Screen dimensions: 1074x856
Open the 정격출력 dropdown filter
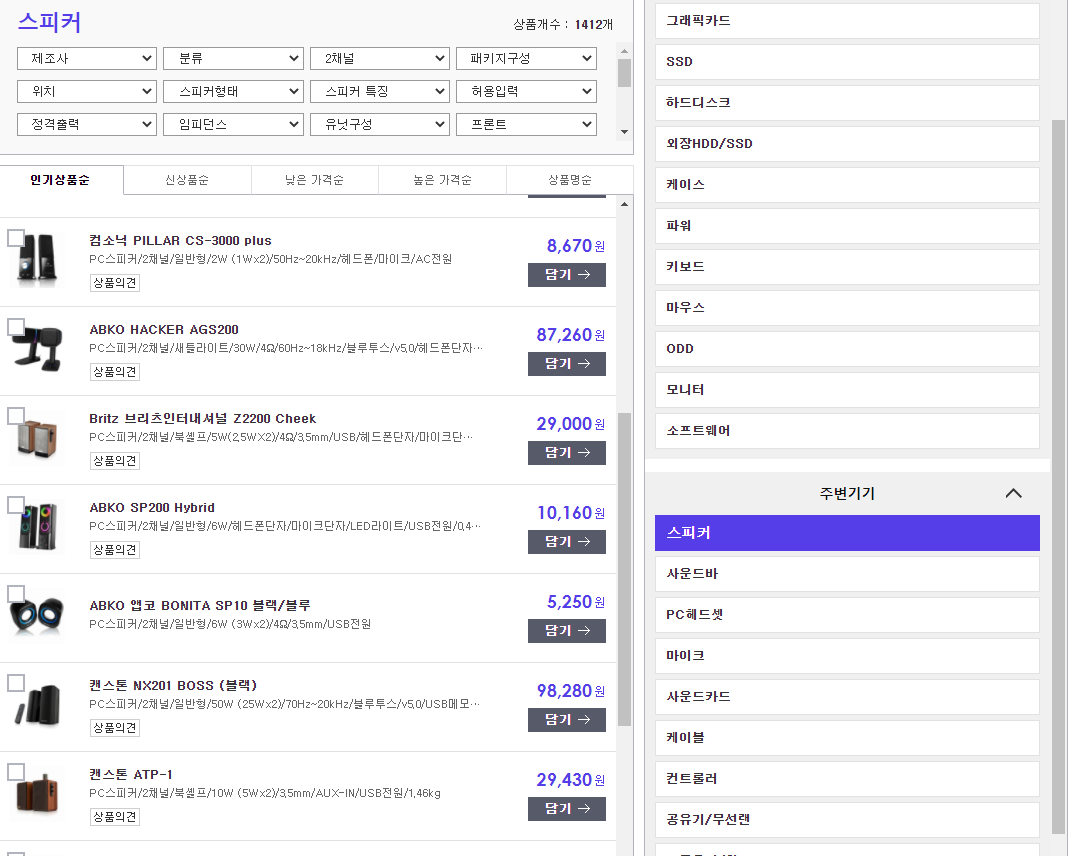click(x=87, y=124)
